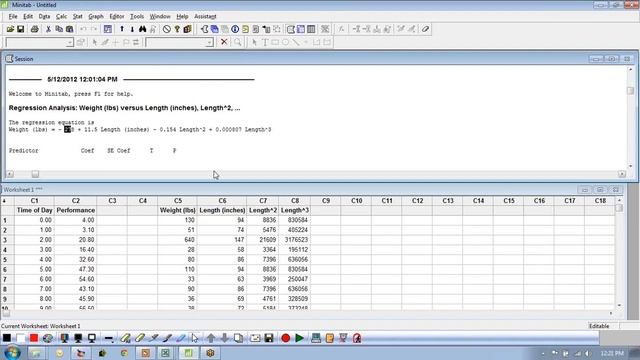This screenshot has width=640, height=360.
Task: Click the Worksheet vertical scrollbar thumb
Action: point(619,208)
